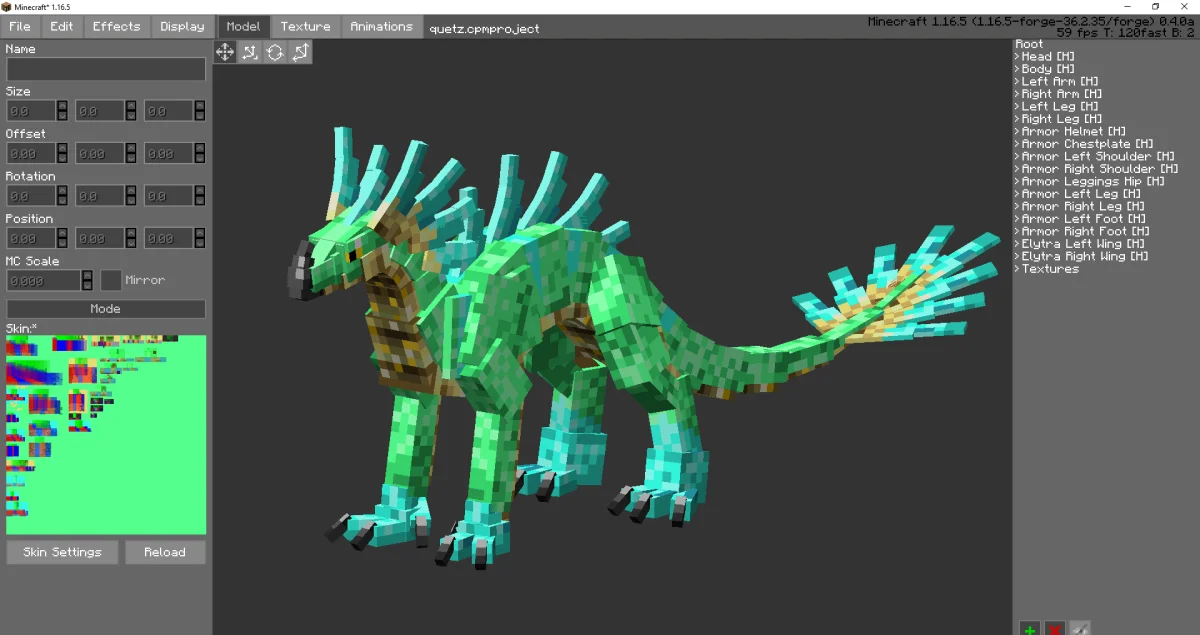Select the four-arrow move gizmo tool
The width and height of the screenshot is (1200, 635).
click(225, 52)
